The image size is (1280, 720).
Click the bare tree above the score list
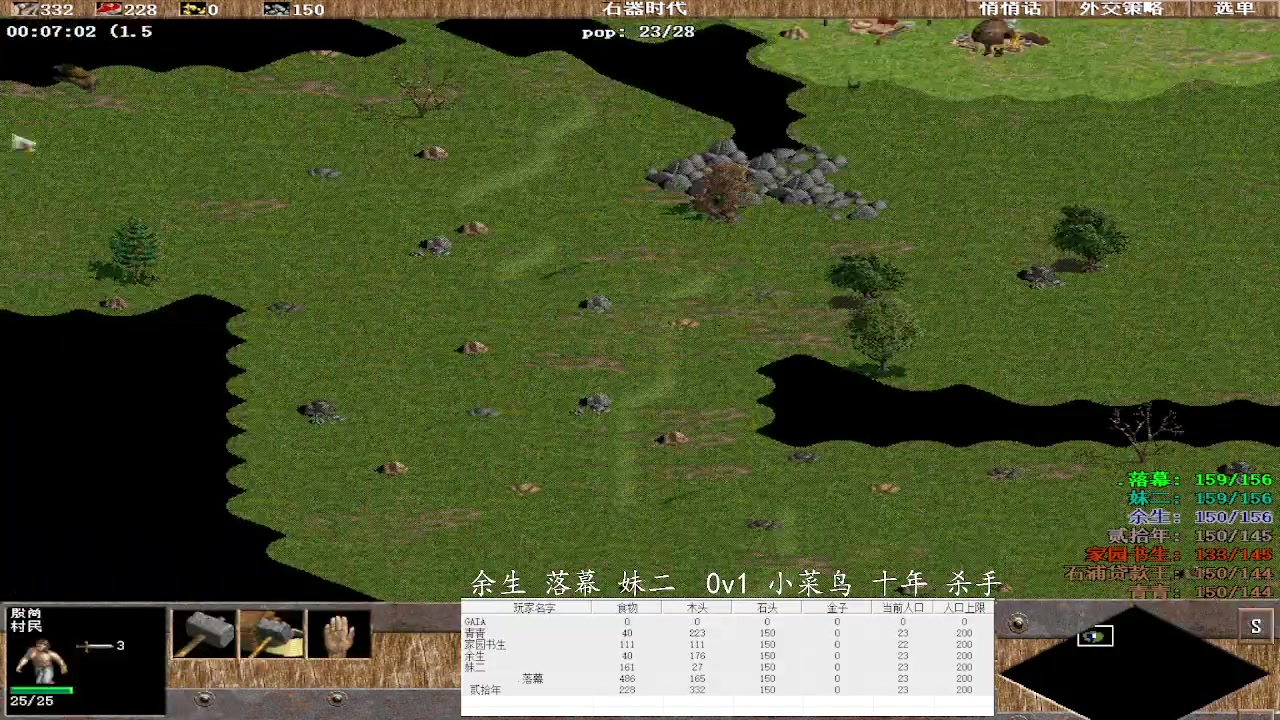tap(1146, 432)
